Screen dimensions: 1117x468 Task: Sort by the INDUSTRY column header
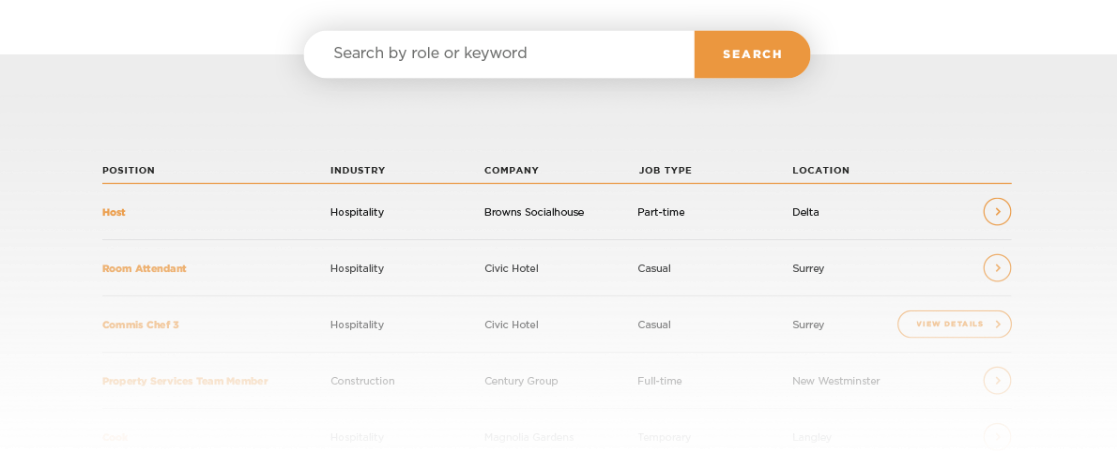pos(358,170)
